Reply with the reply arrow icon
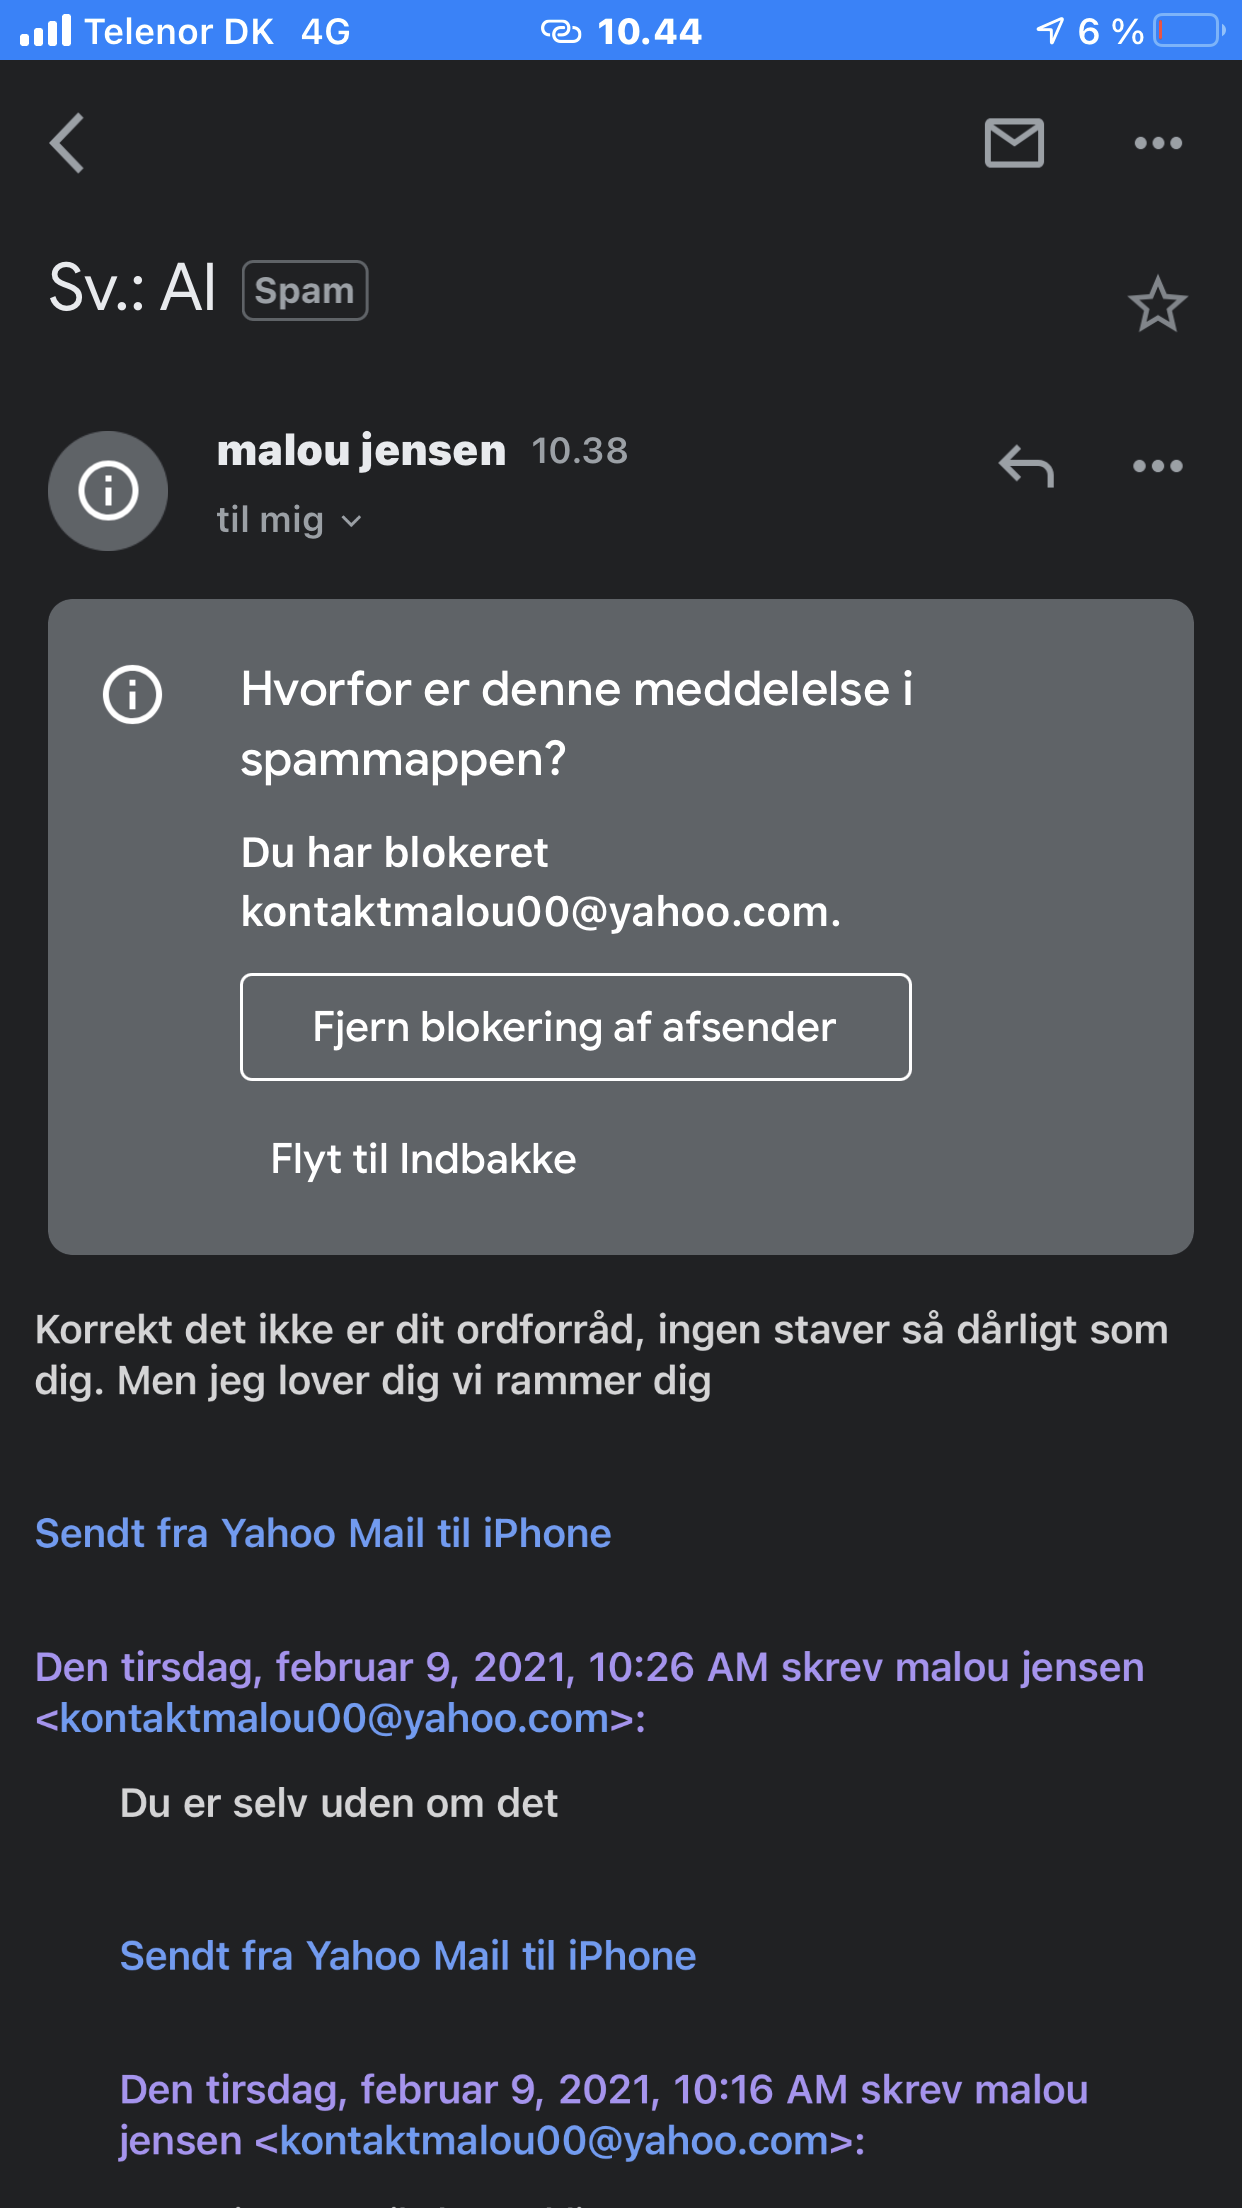1242x2208 pixels. [x=1026, y=466]
